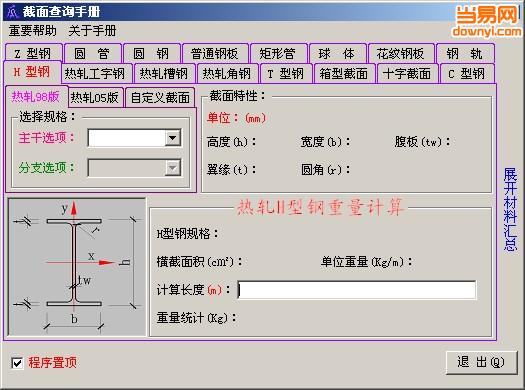Screen dimensions: 525x390
Task: Go to the 钢 轨 tab
Action: click(x=465, y=54)
